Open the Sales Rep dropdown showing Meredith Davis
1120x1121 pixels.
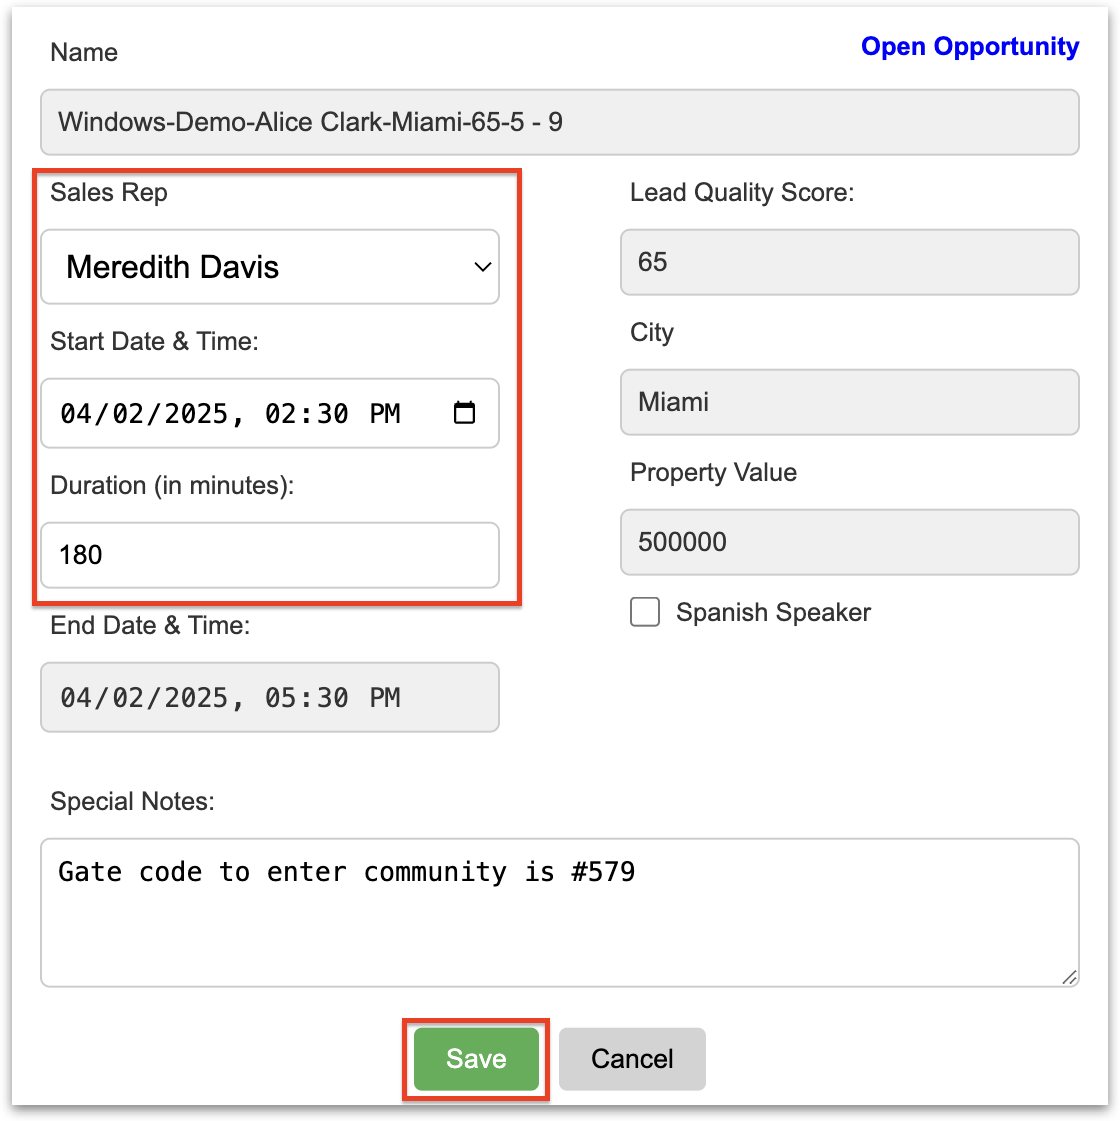[x=270, y=267]
